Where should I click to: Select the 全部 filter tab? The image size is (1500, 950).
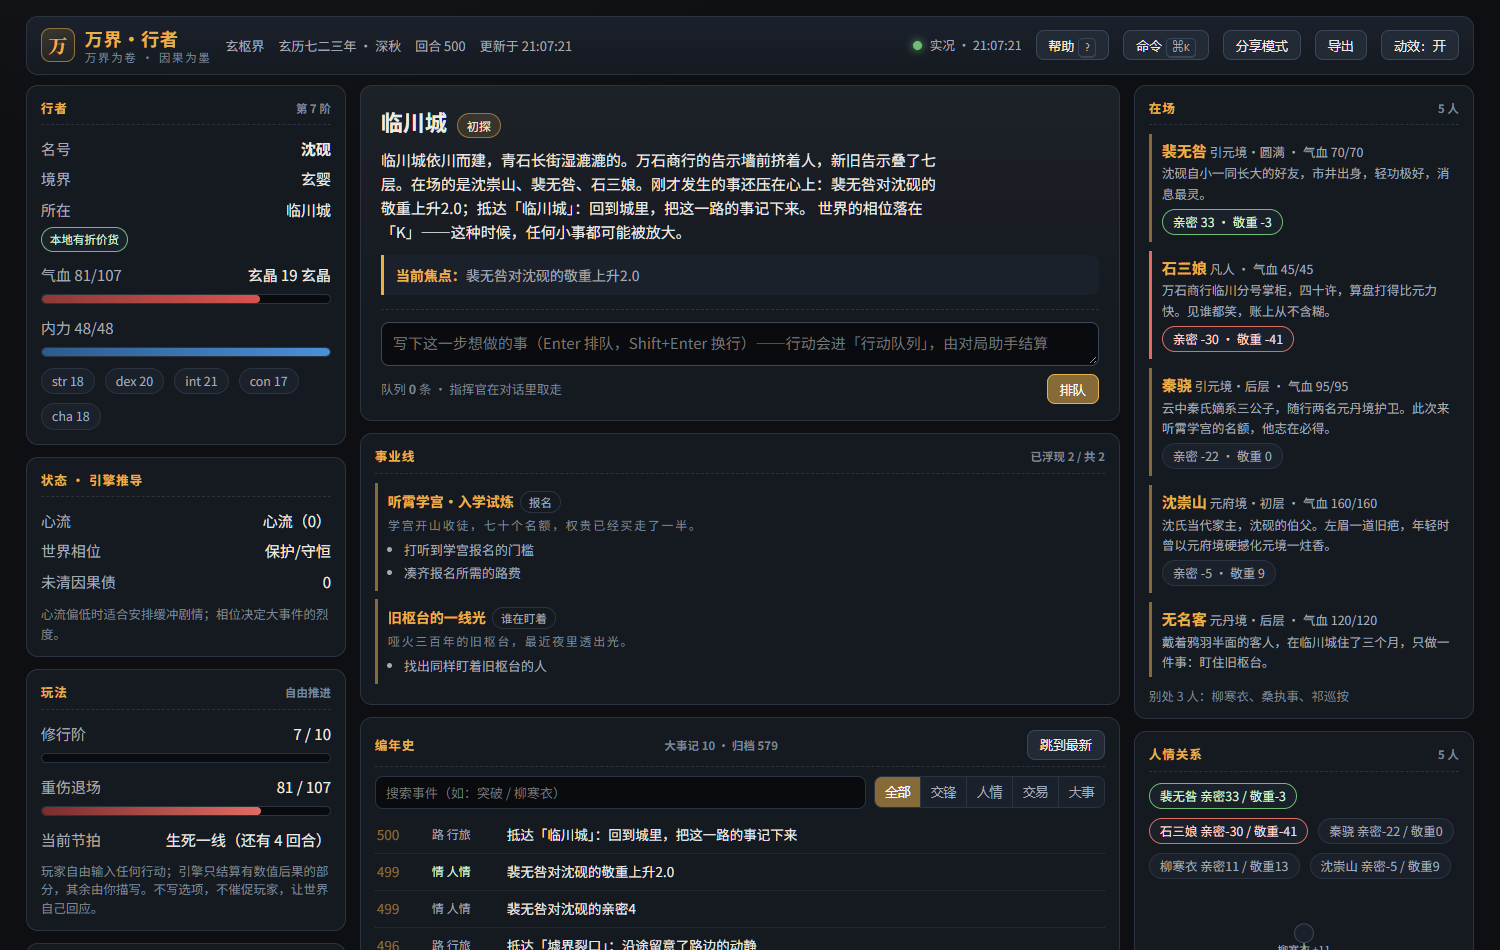pos(898,792)
